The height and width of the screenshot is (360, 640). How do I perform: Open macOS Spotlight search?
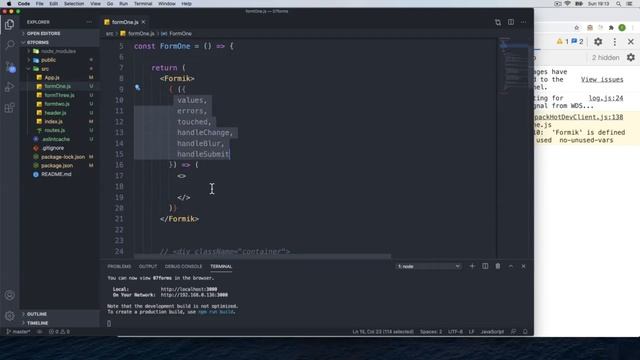coord(618,4)
